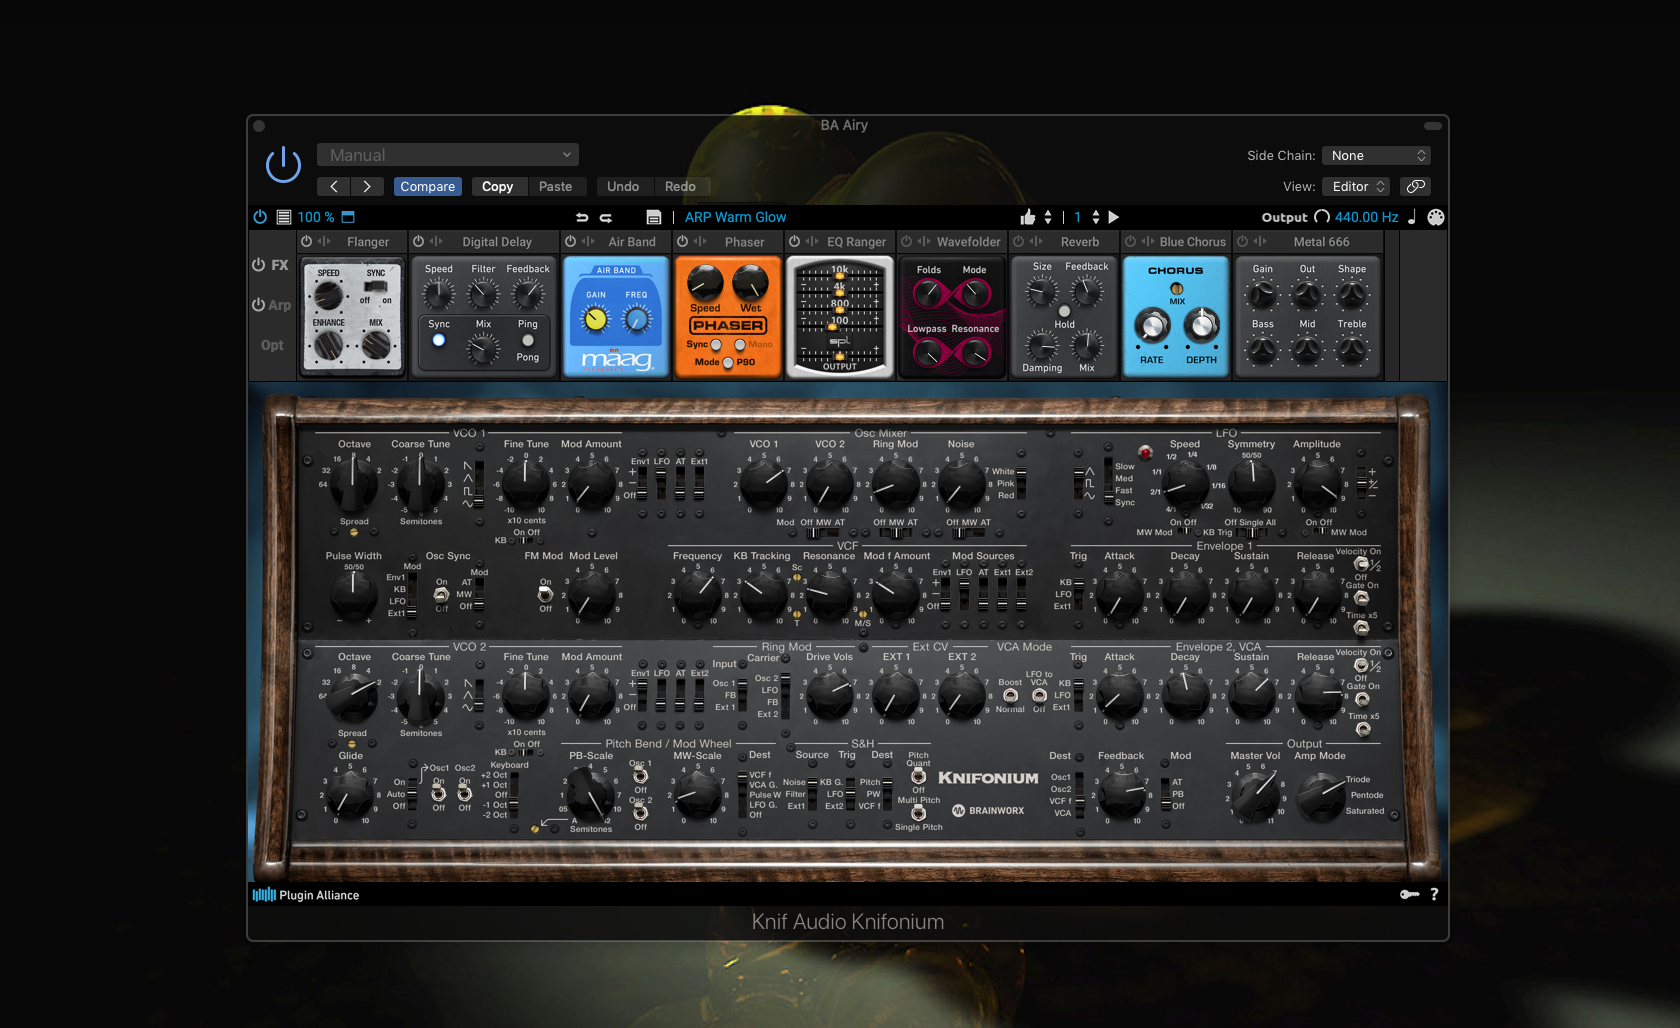
Task: Click the thumbs-up like icon
Action: point(1028,217)
